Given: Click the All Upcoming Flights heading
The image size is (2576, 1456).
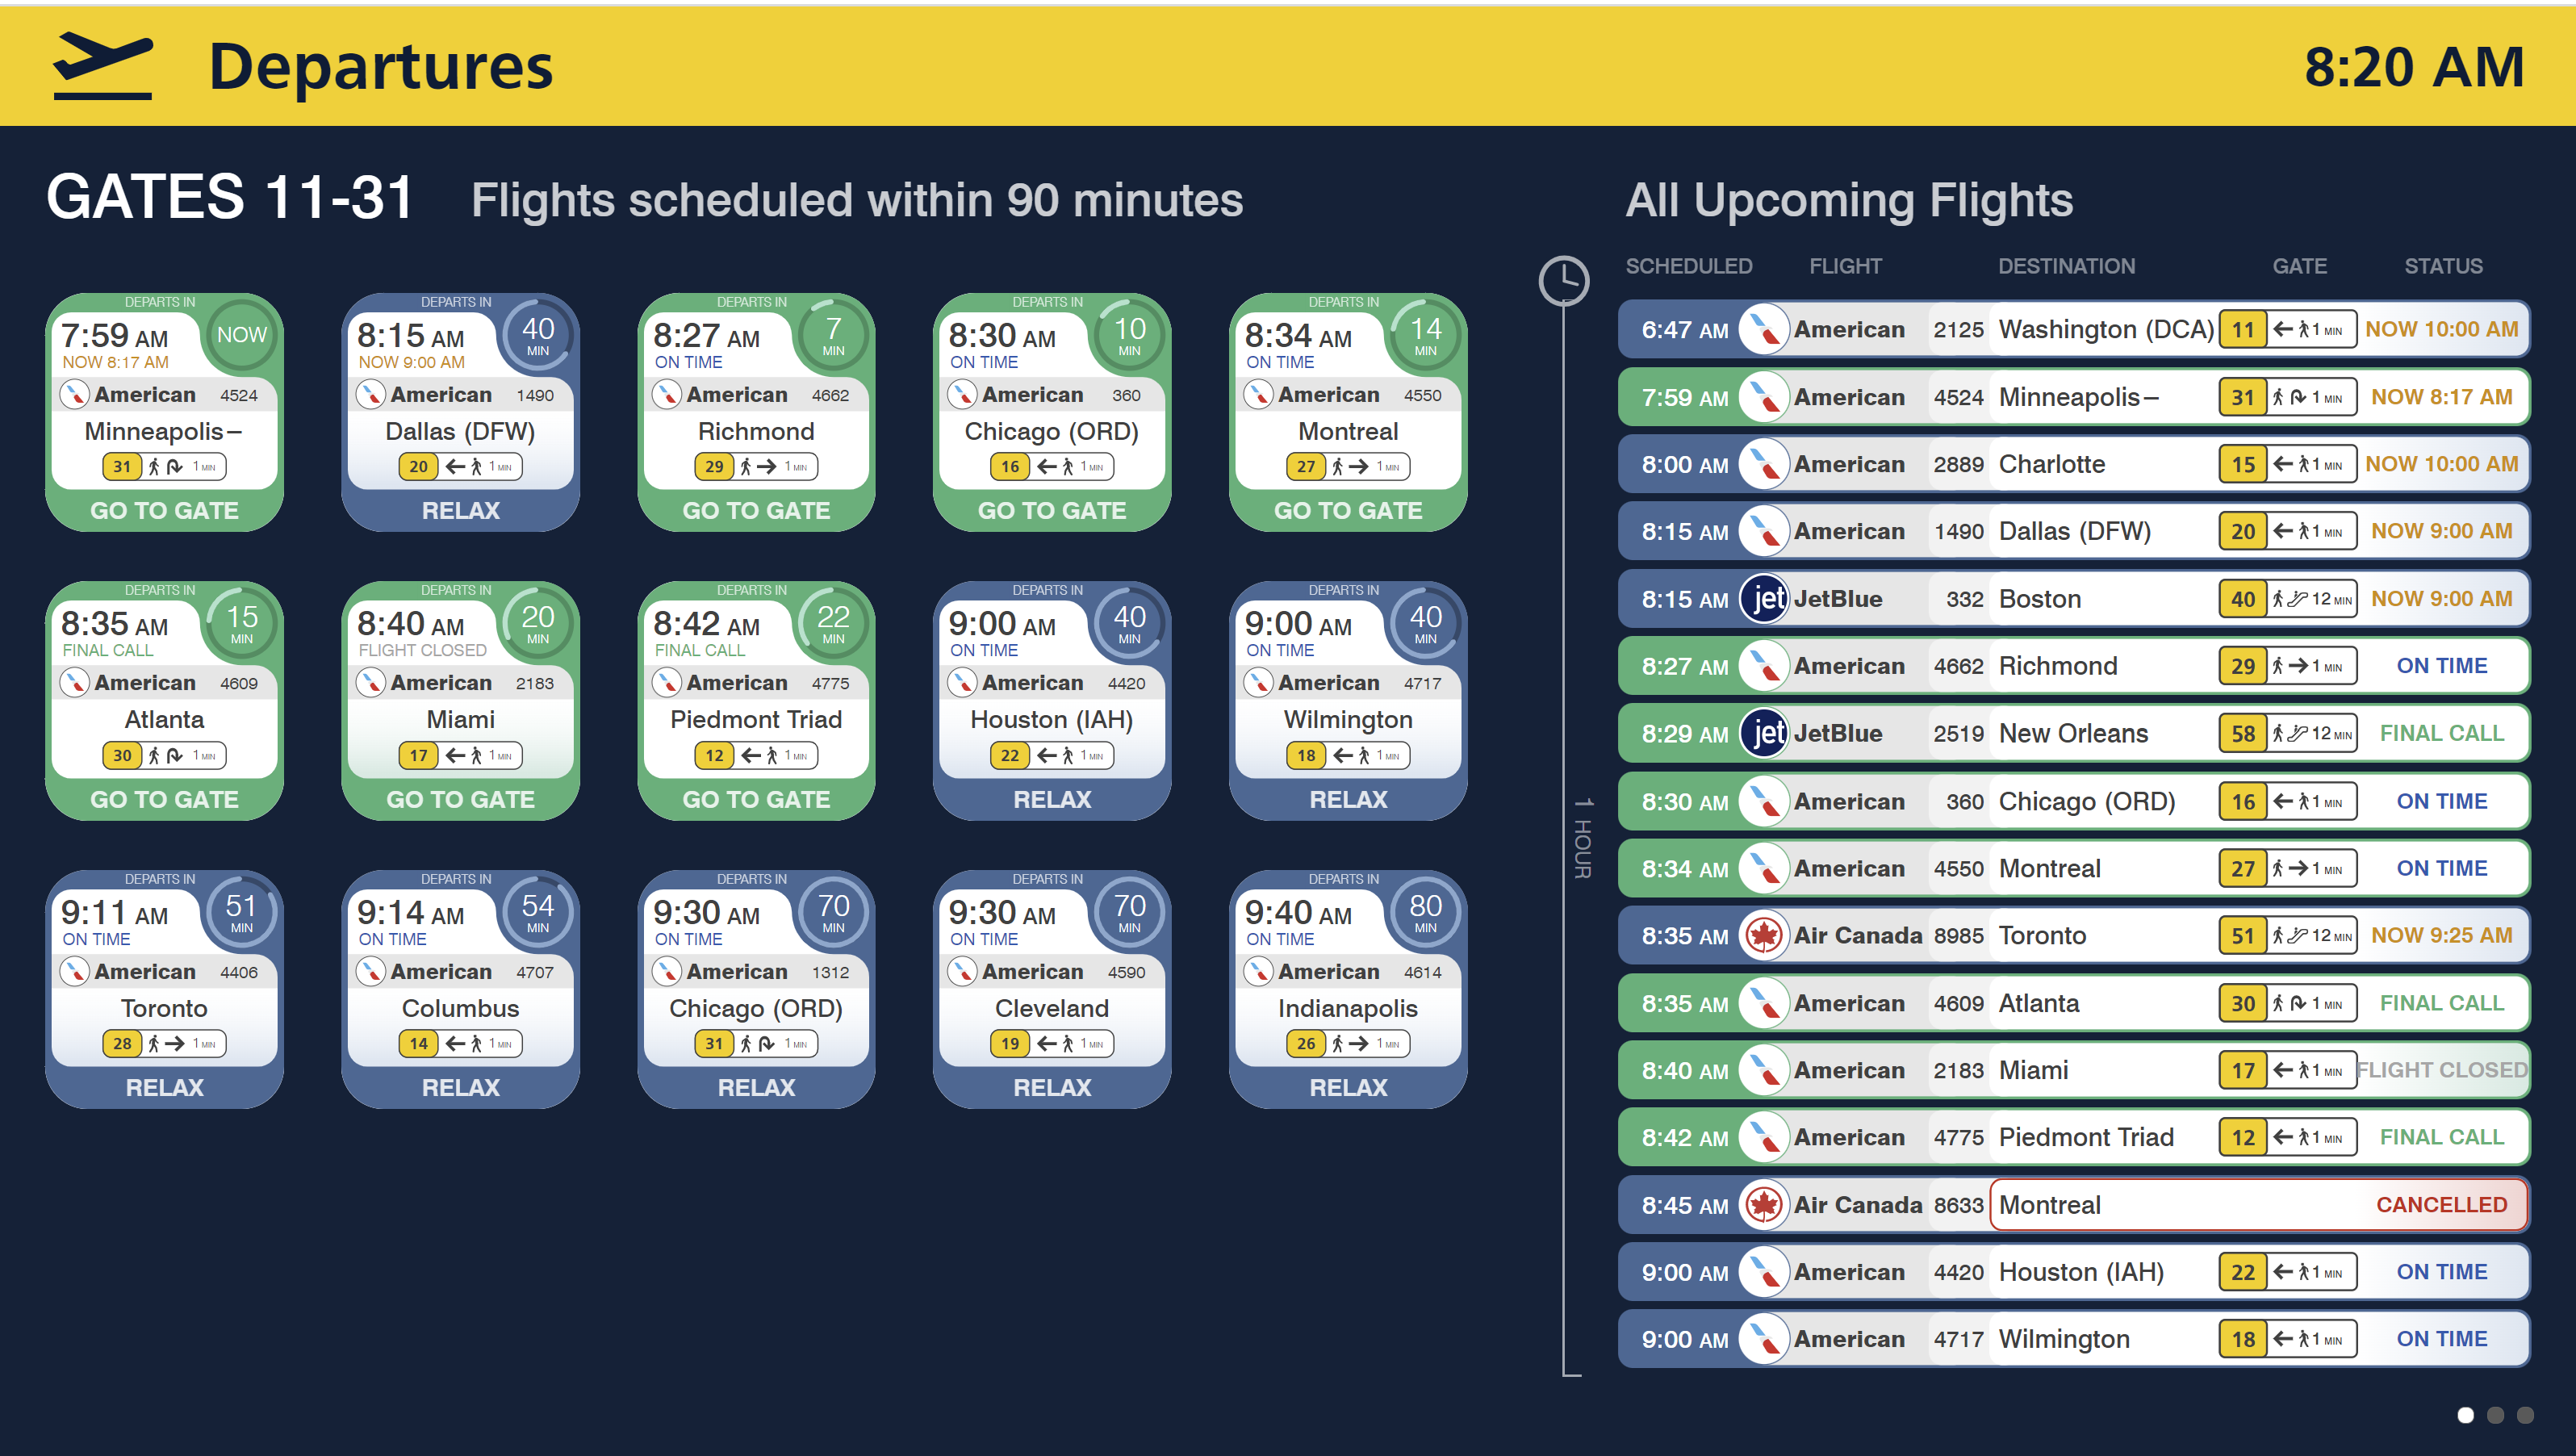Looking at the screenshot, I should (x=1849, y=200).
